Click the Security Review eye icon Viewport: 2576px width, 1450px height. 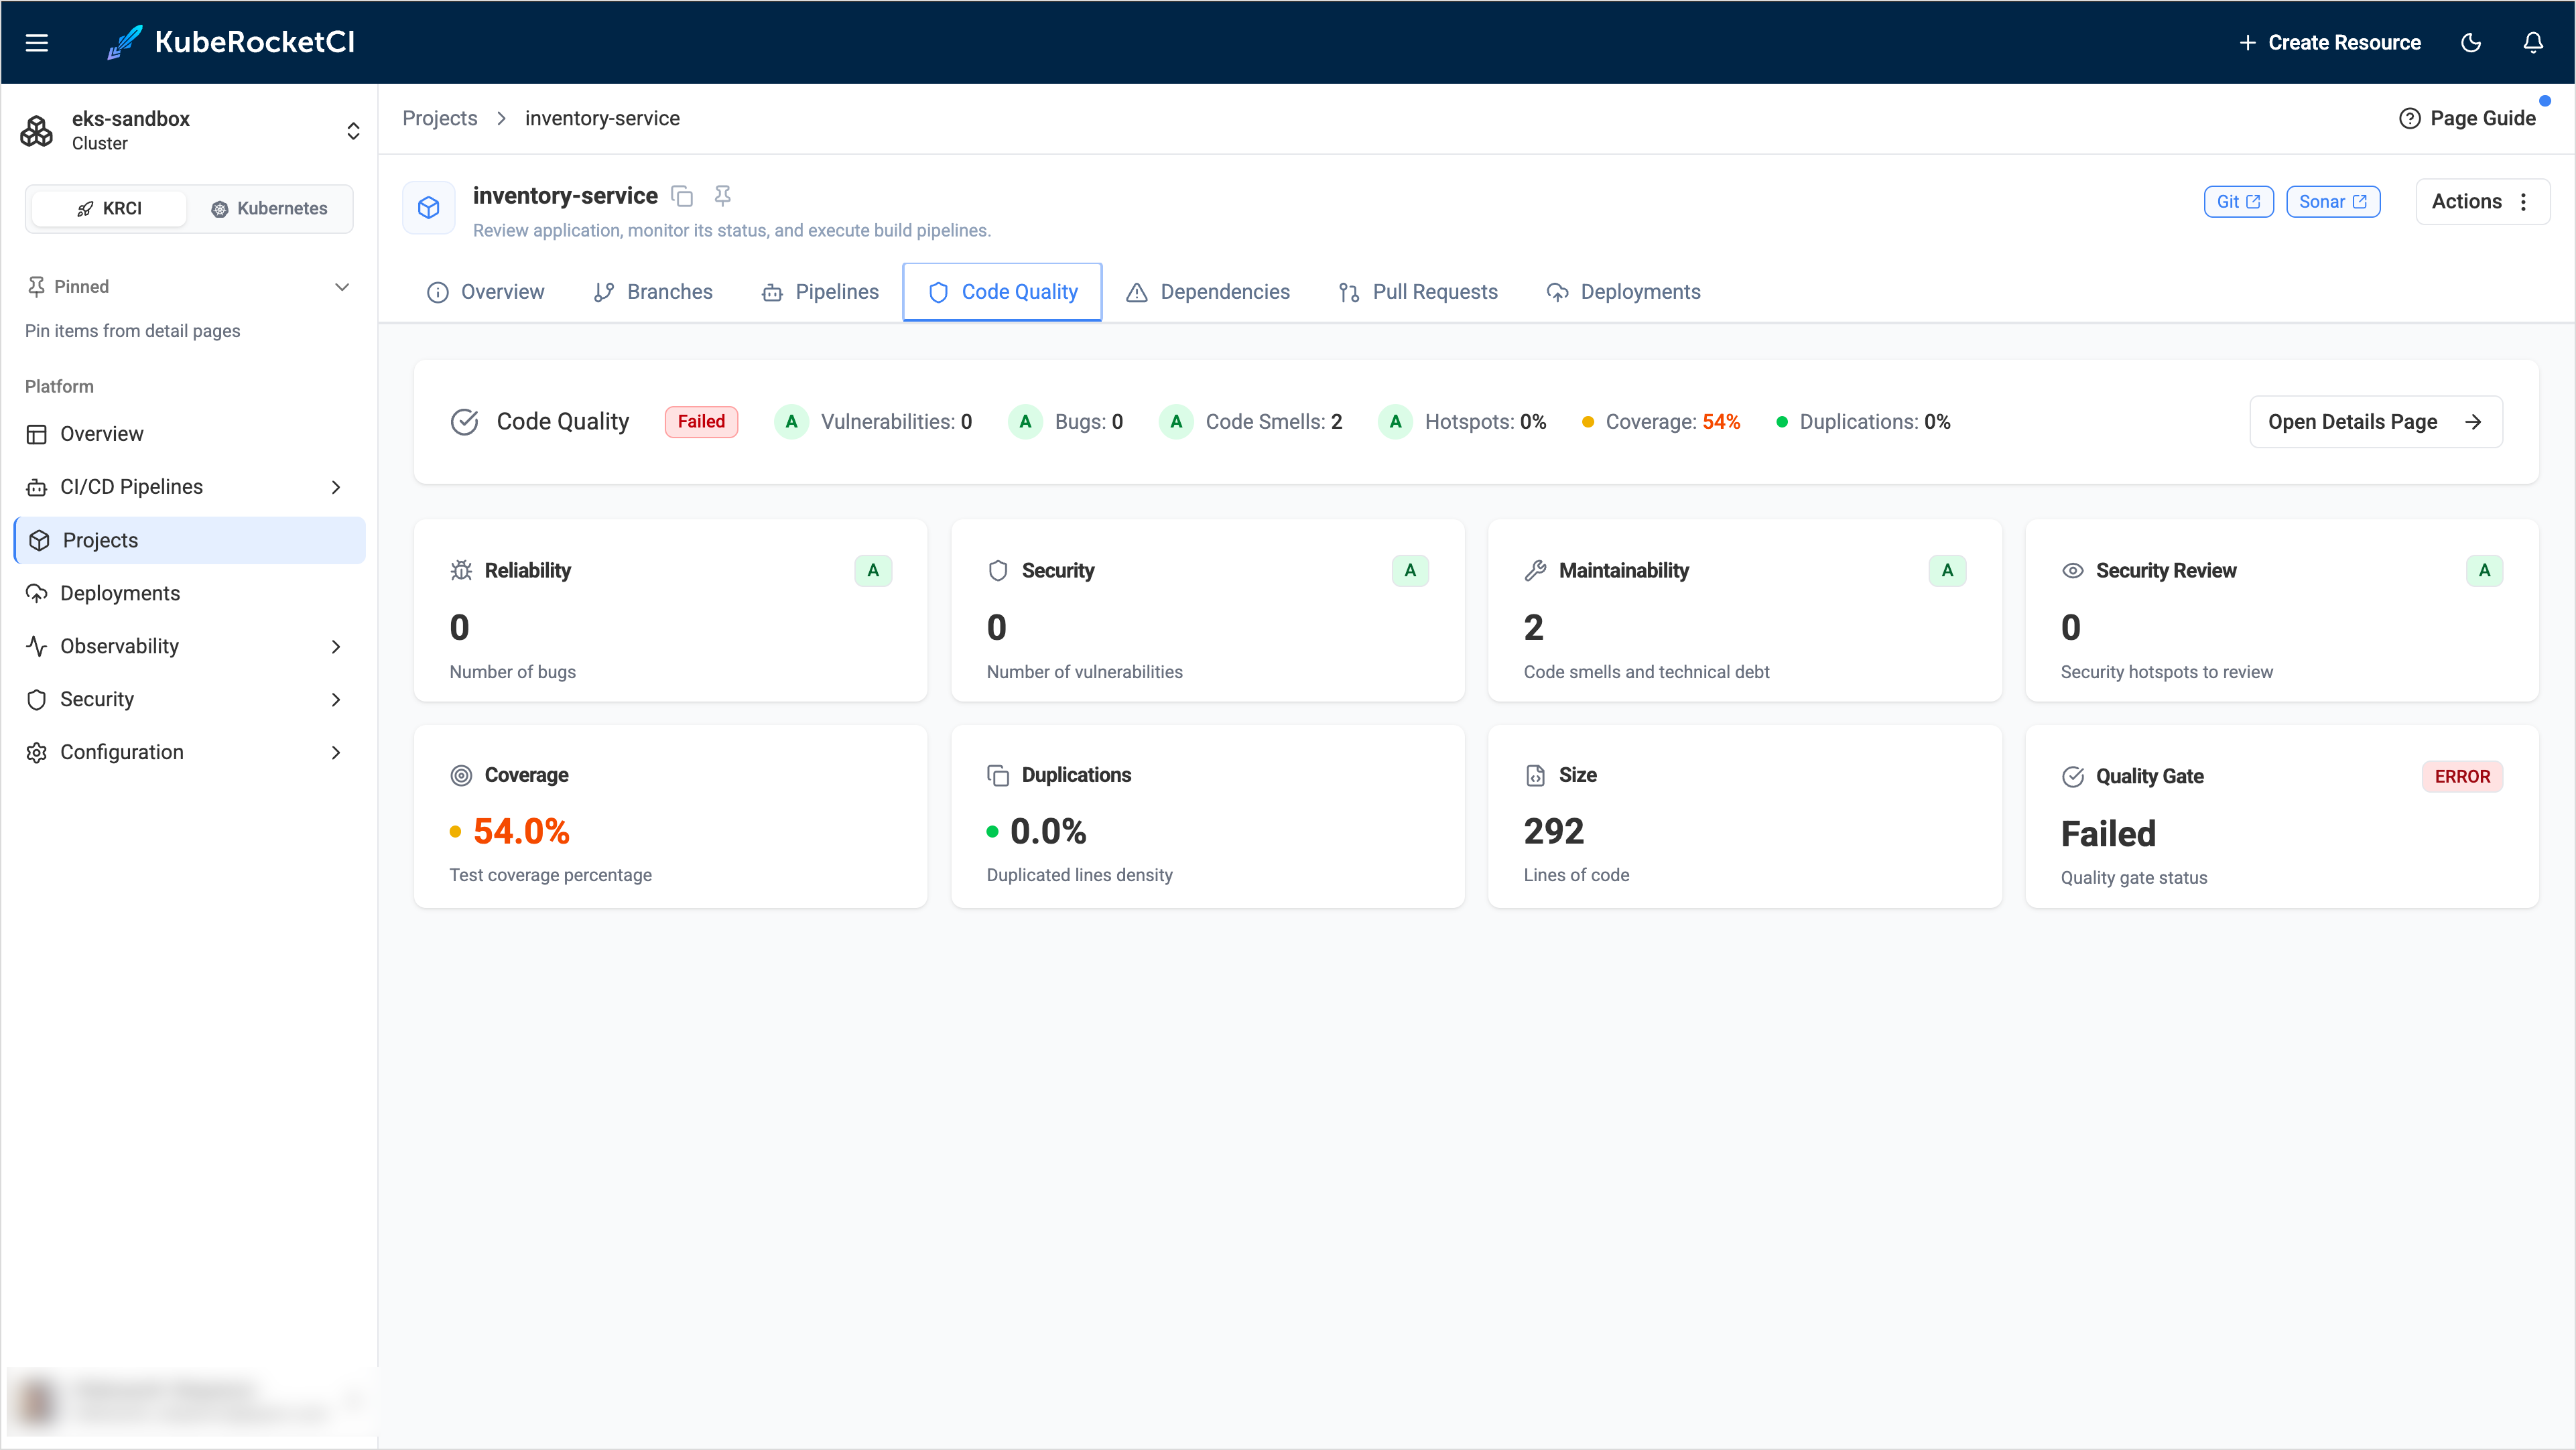click(x=2073, y=570)
